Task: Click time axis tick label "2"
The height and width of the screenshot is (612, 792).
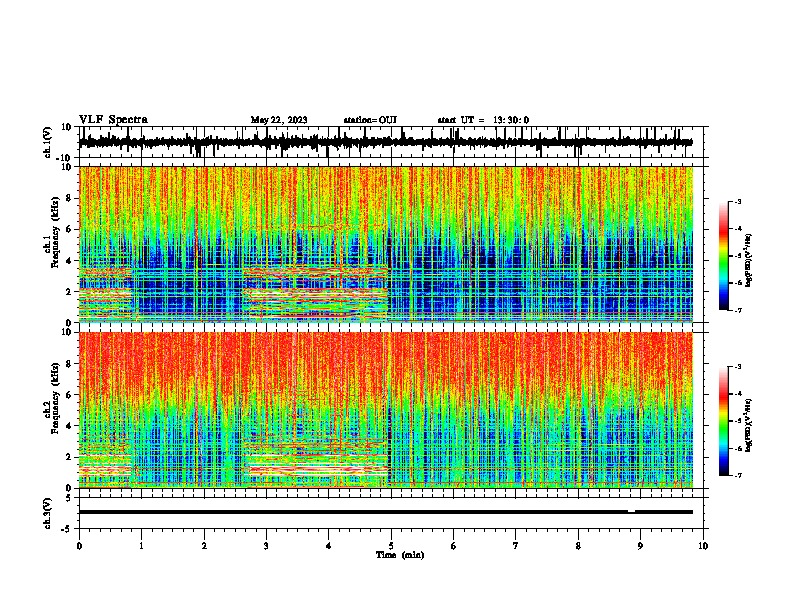Action: (x=204, y=546)
